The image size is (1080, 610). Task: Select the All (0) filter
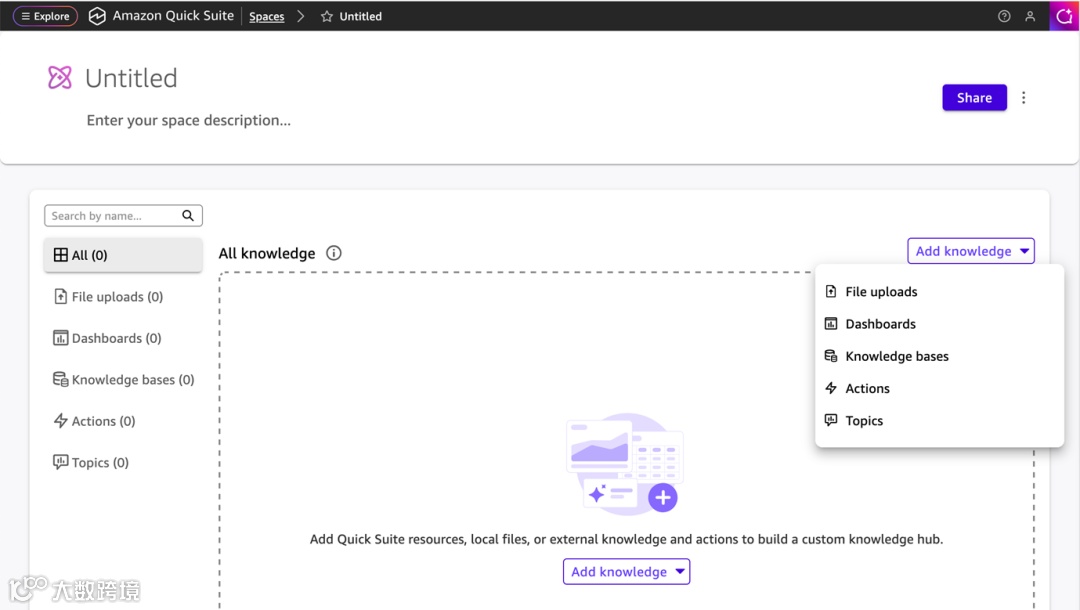point(123,255)
